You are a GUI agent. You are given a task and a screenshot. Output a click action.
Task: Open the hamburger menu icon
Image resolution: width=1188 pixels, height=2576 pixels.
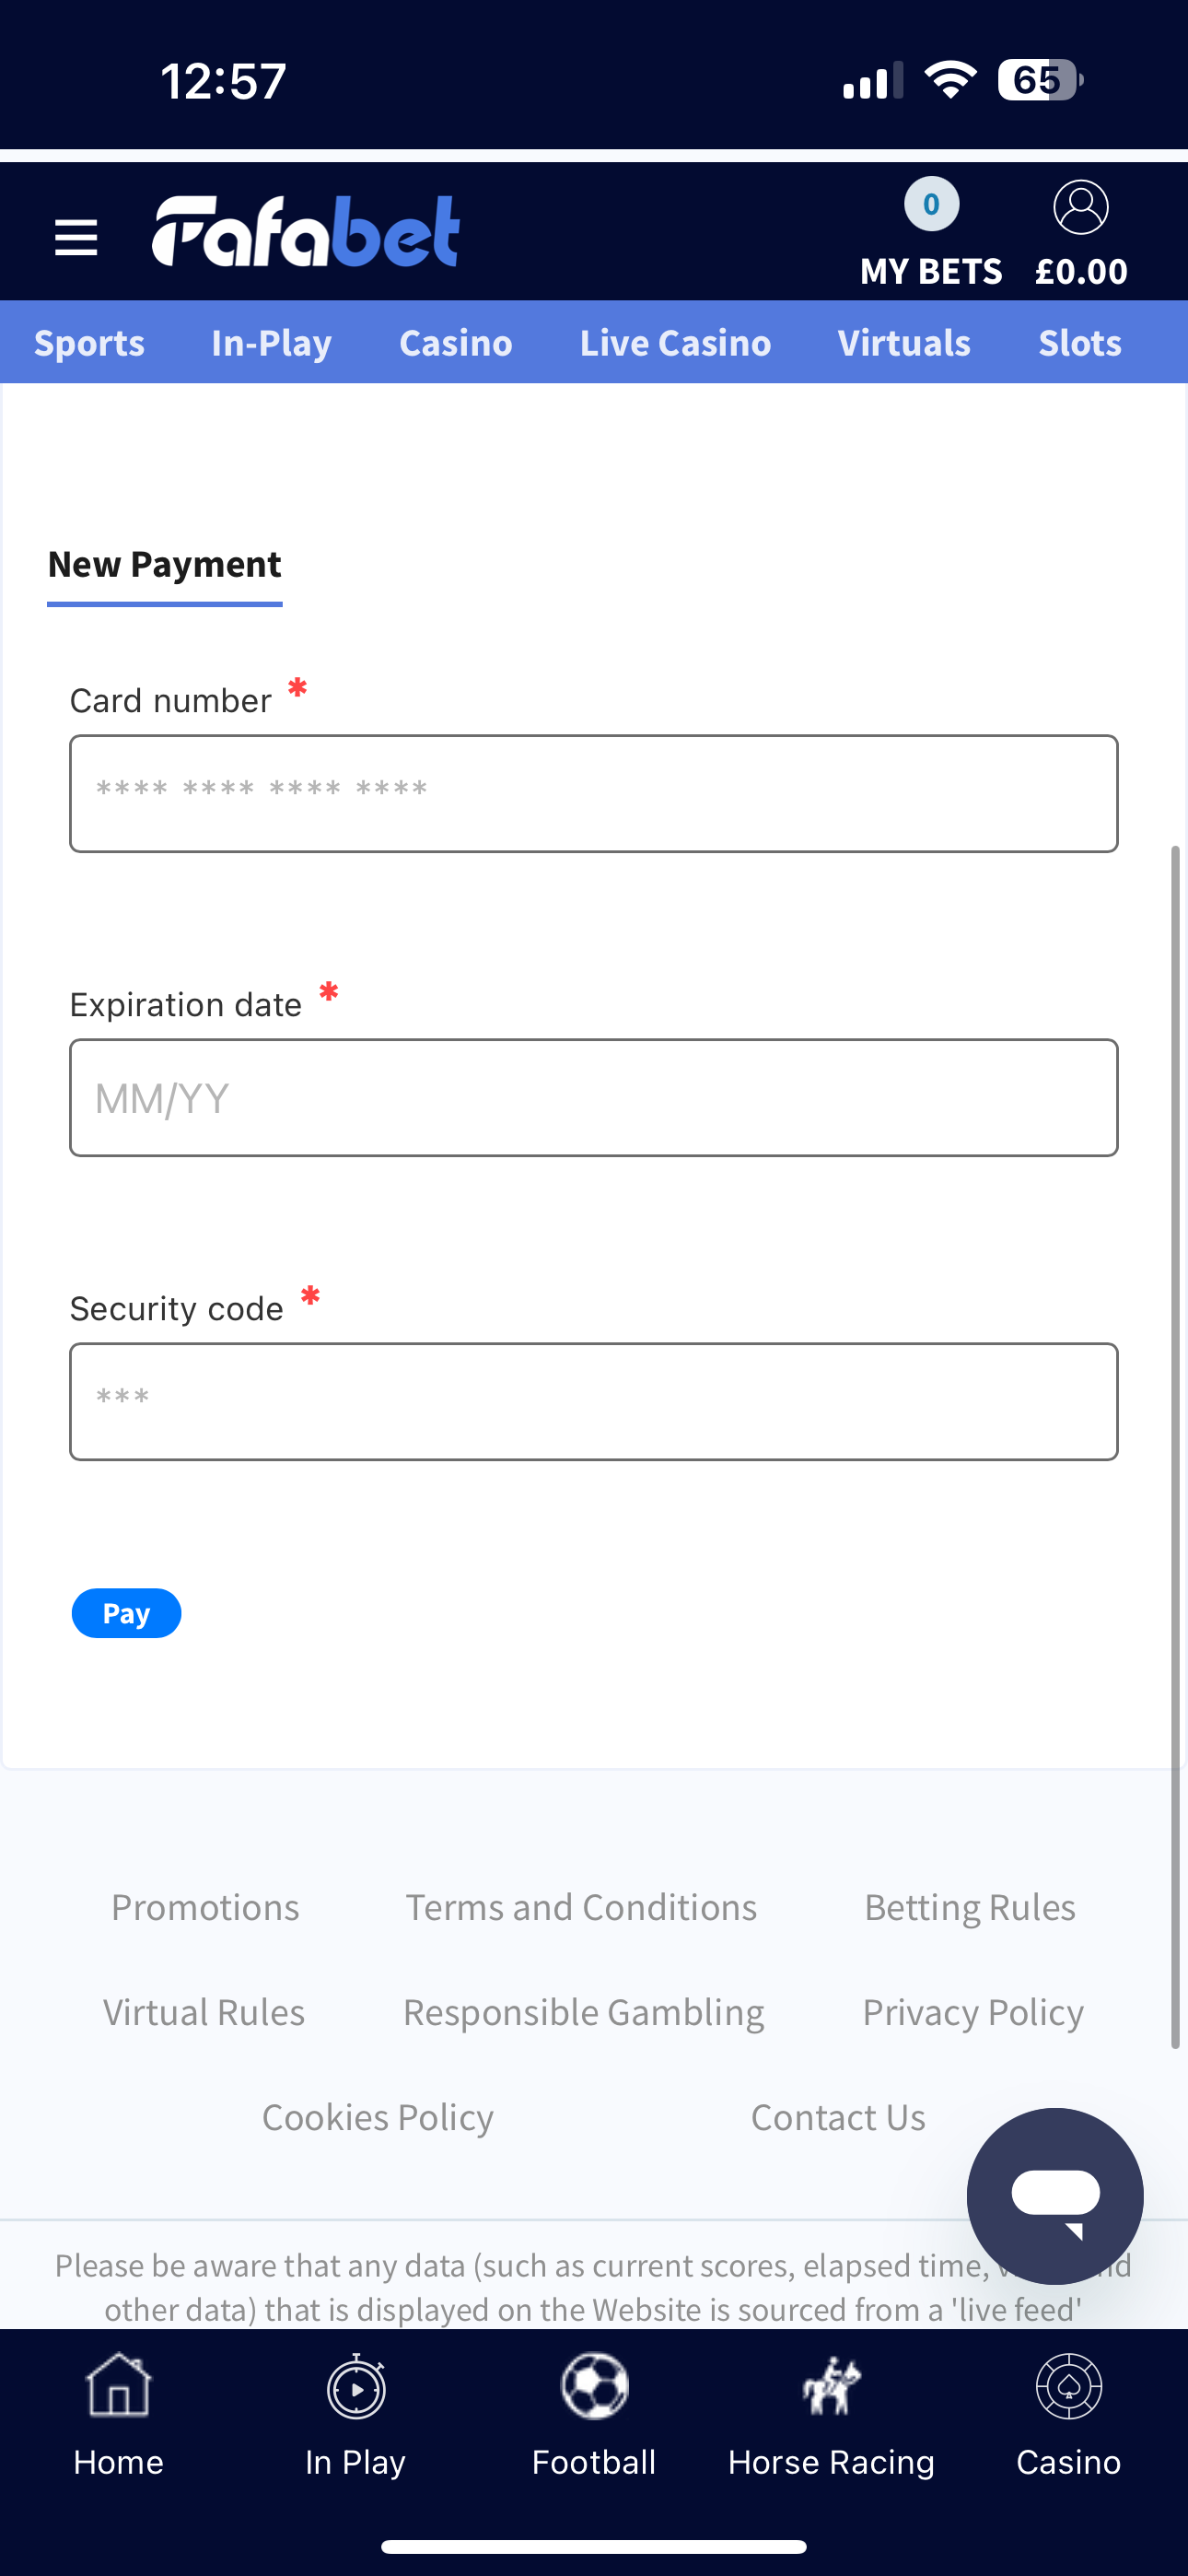pyautogui.click(x=76, y=238)
